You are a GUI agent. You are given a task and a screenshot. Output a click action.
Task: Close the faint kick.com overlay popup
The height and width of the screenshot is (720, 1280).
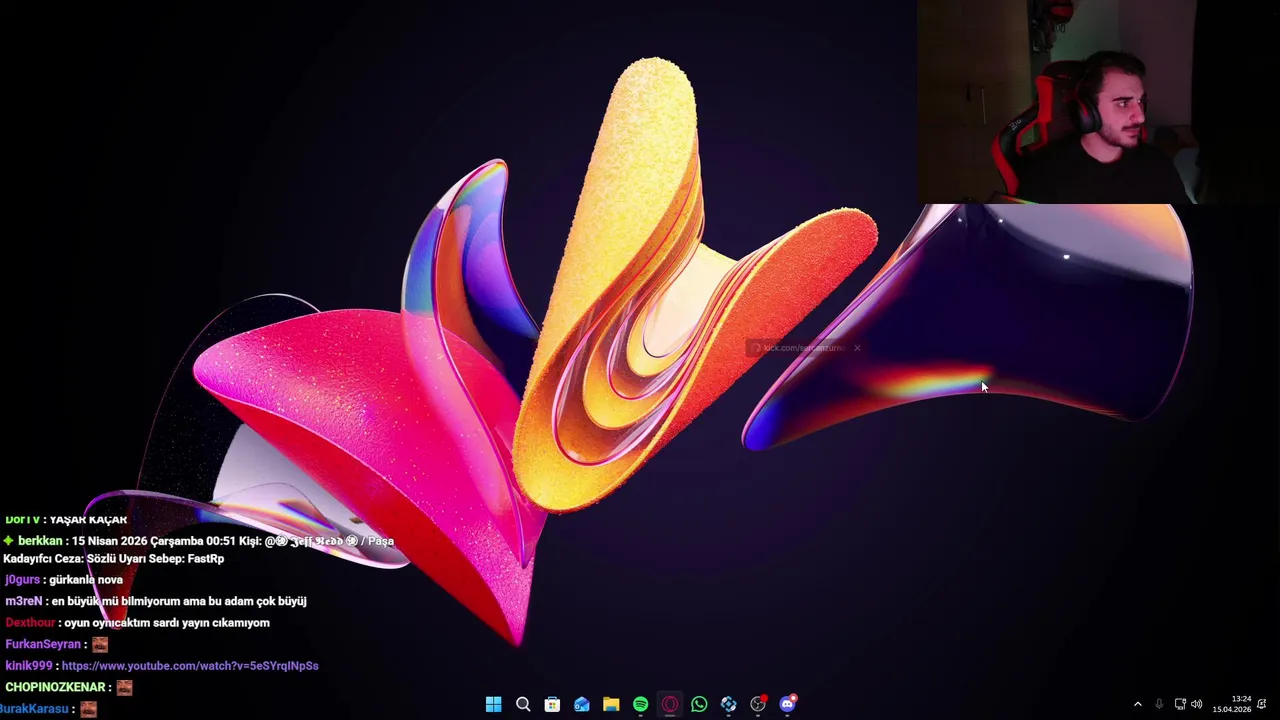[x=857, y=348]
